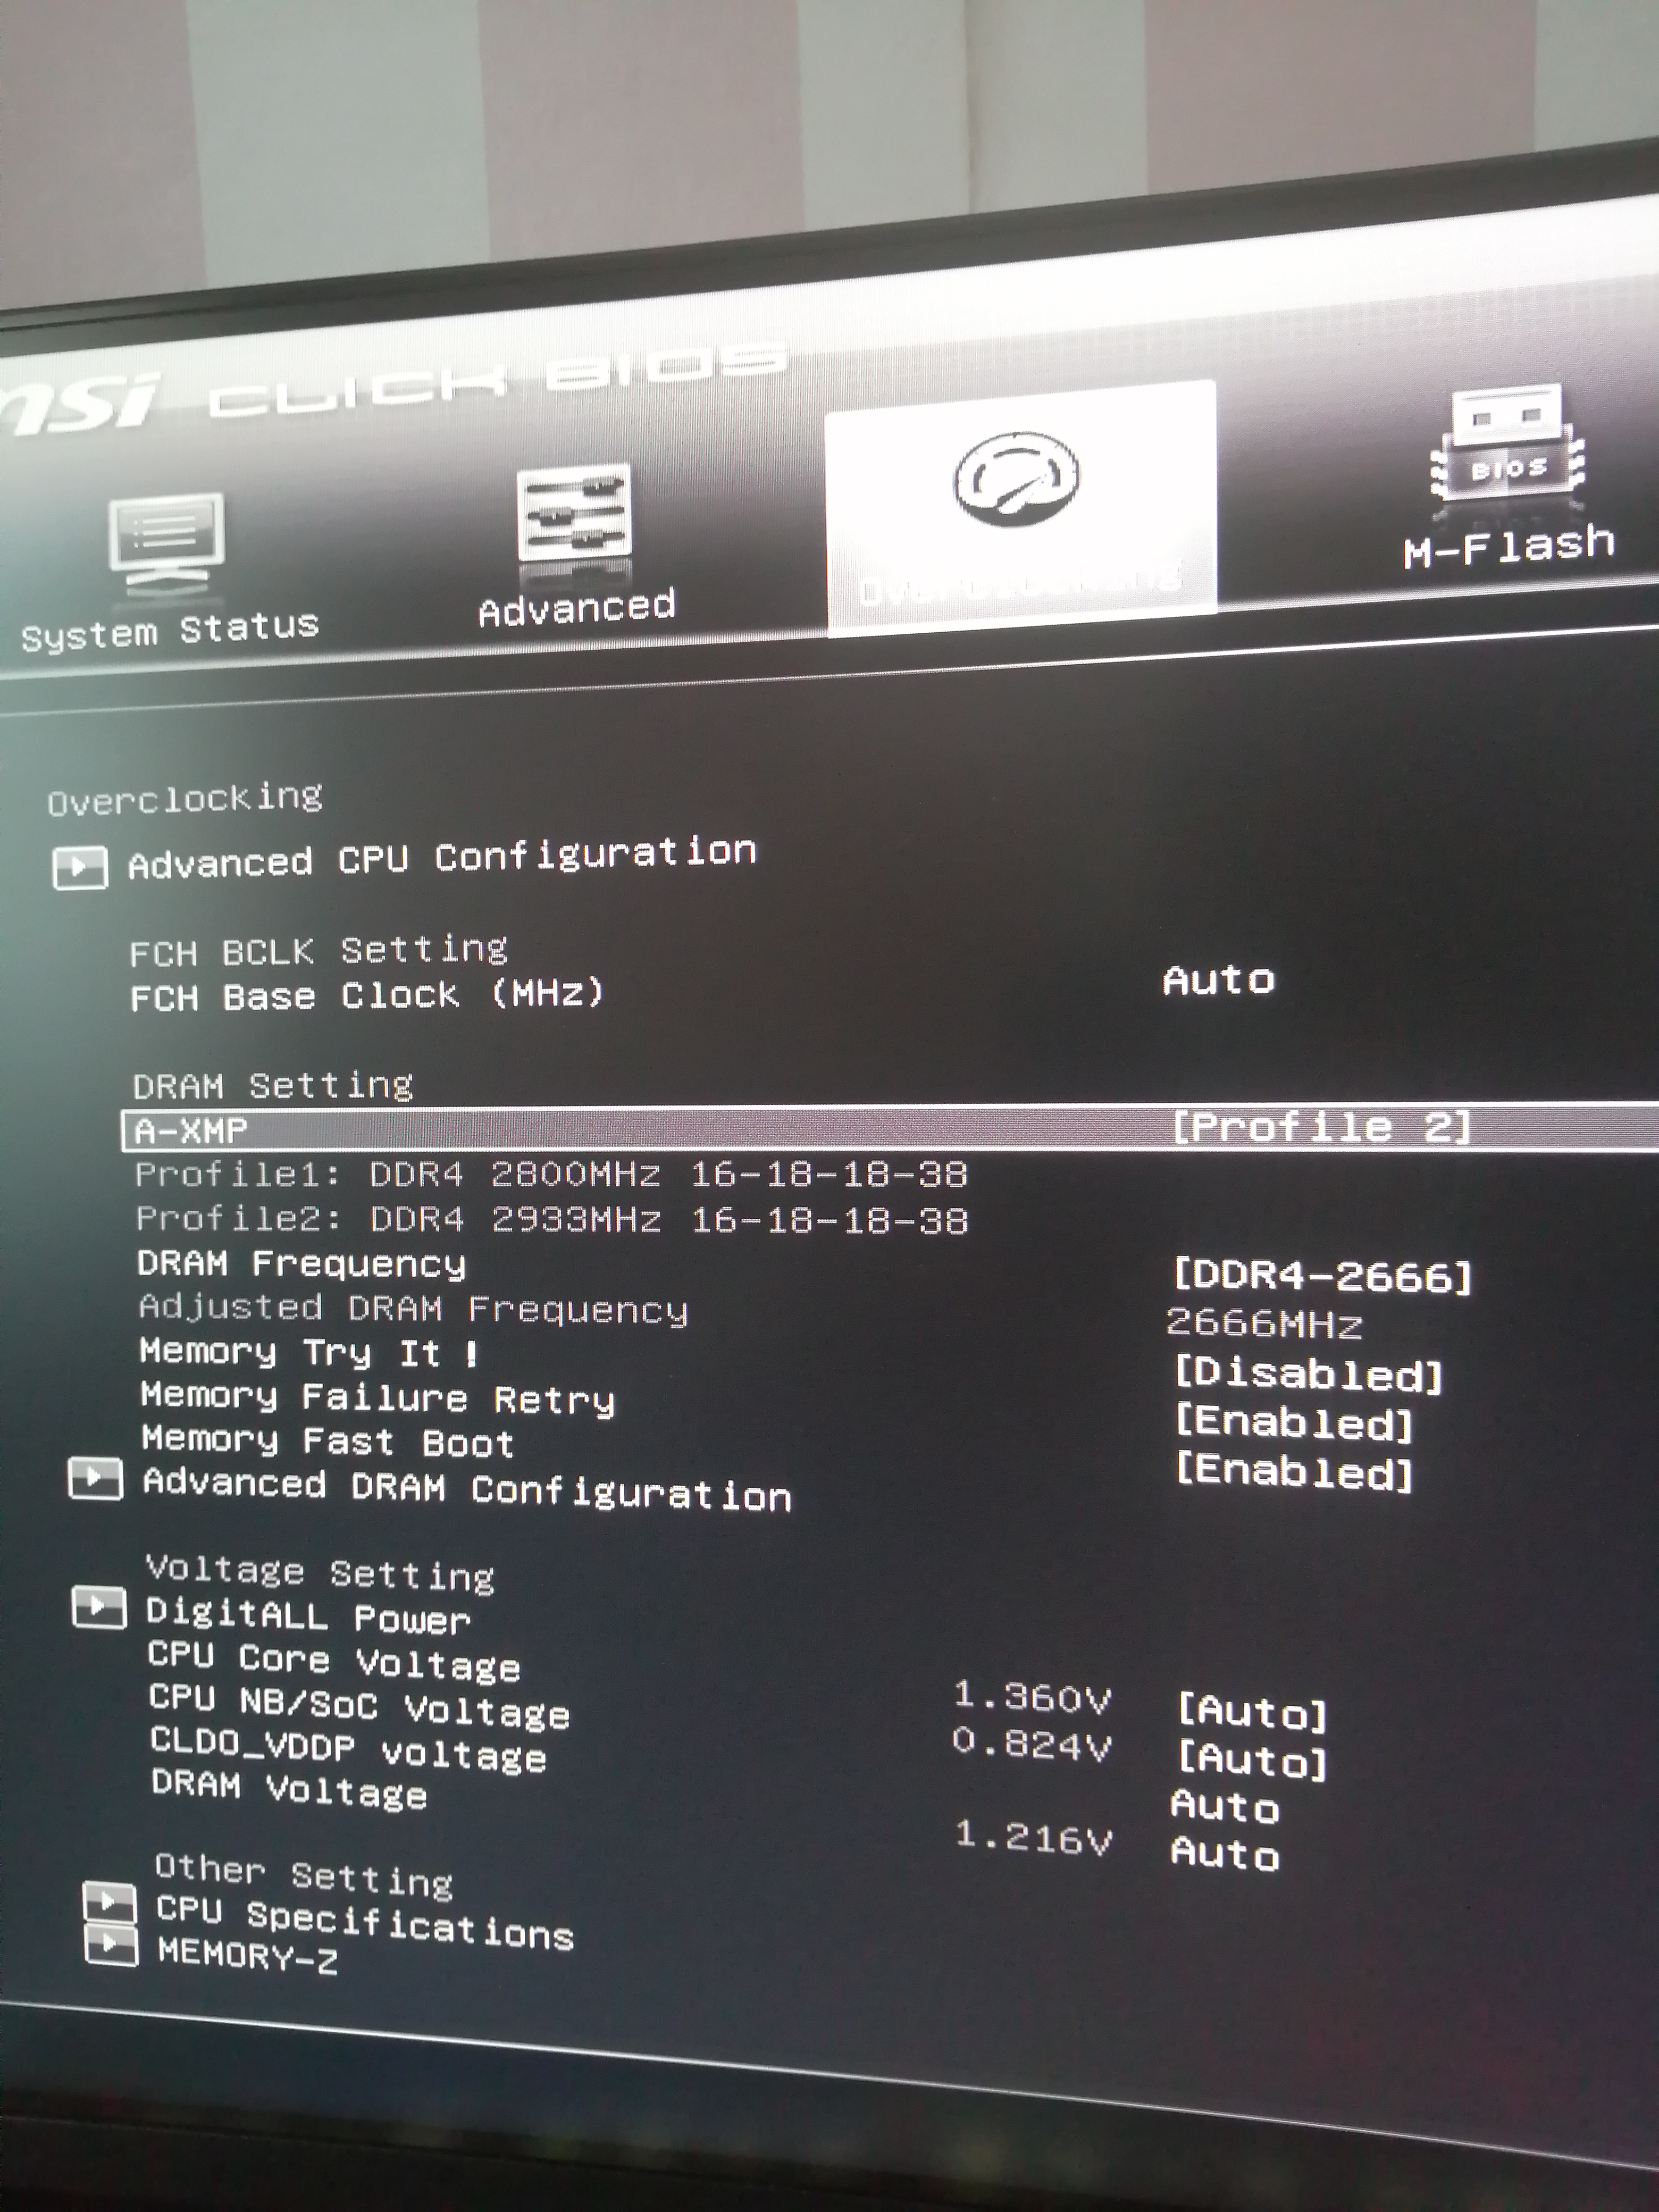Open A-XMP Profile 2 dropdown
The height and width of the screenshot is (2212, 1659).
[1322, 1127]
